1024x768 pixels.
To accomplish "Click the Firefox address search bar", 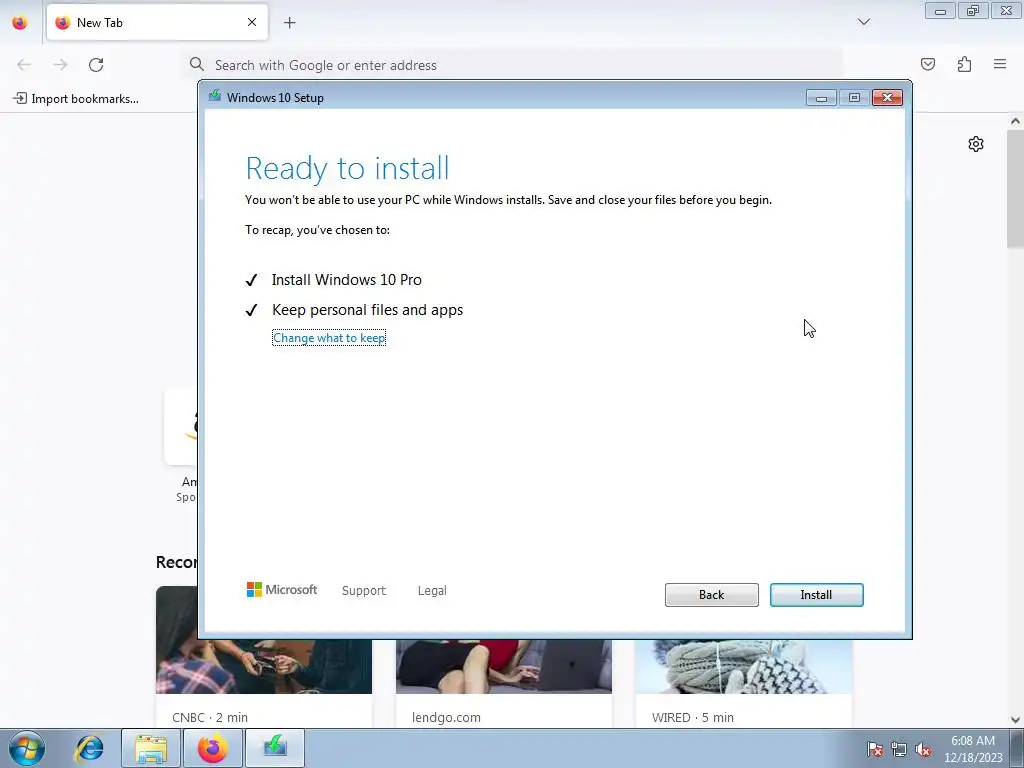I will [513, 65].
